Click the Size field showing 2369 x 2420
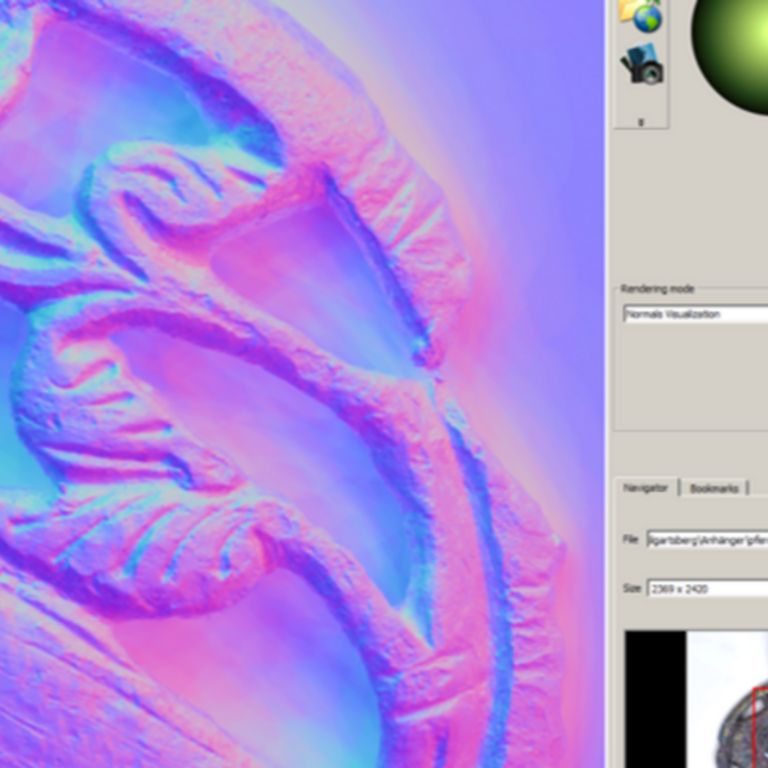Image resolution: width=768 pixels, height=768 pixels. coord(707,589)
